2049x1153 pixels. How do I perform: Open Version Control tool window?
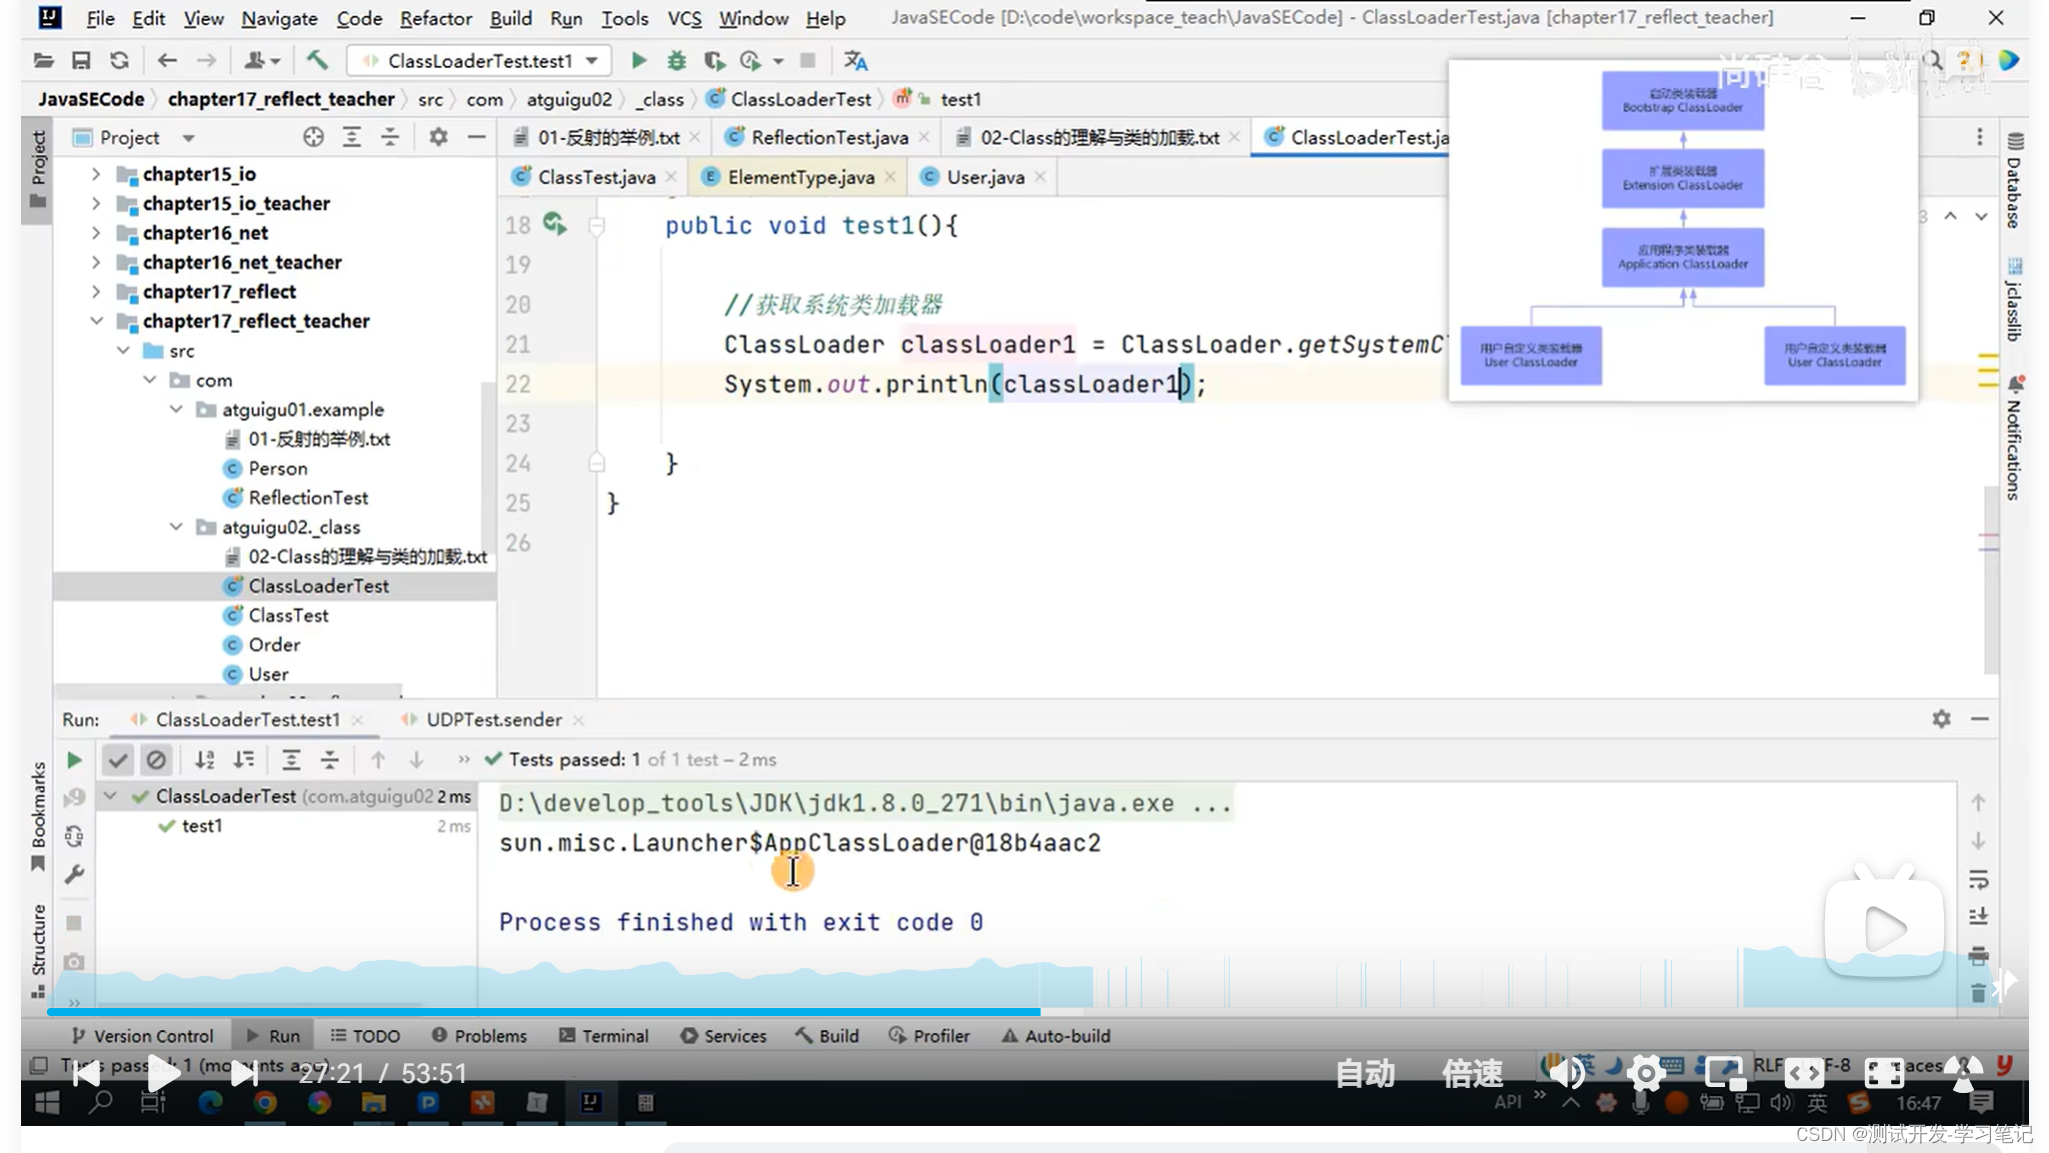click(x=142, y=1036)
